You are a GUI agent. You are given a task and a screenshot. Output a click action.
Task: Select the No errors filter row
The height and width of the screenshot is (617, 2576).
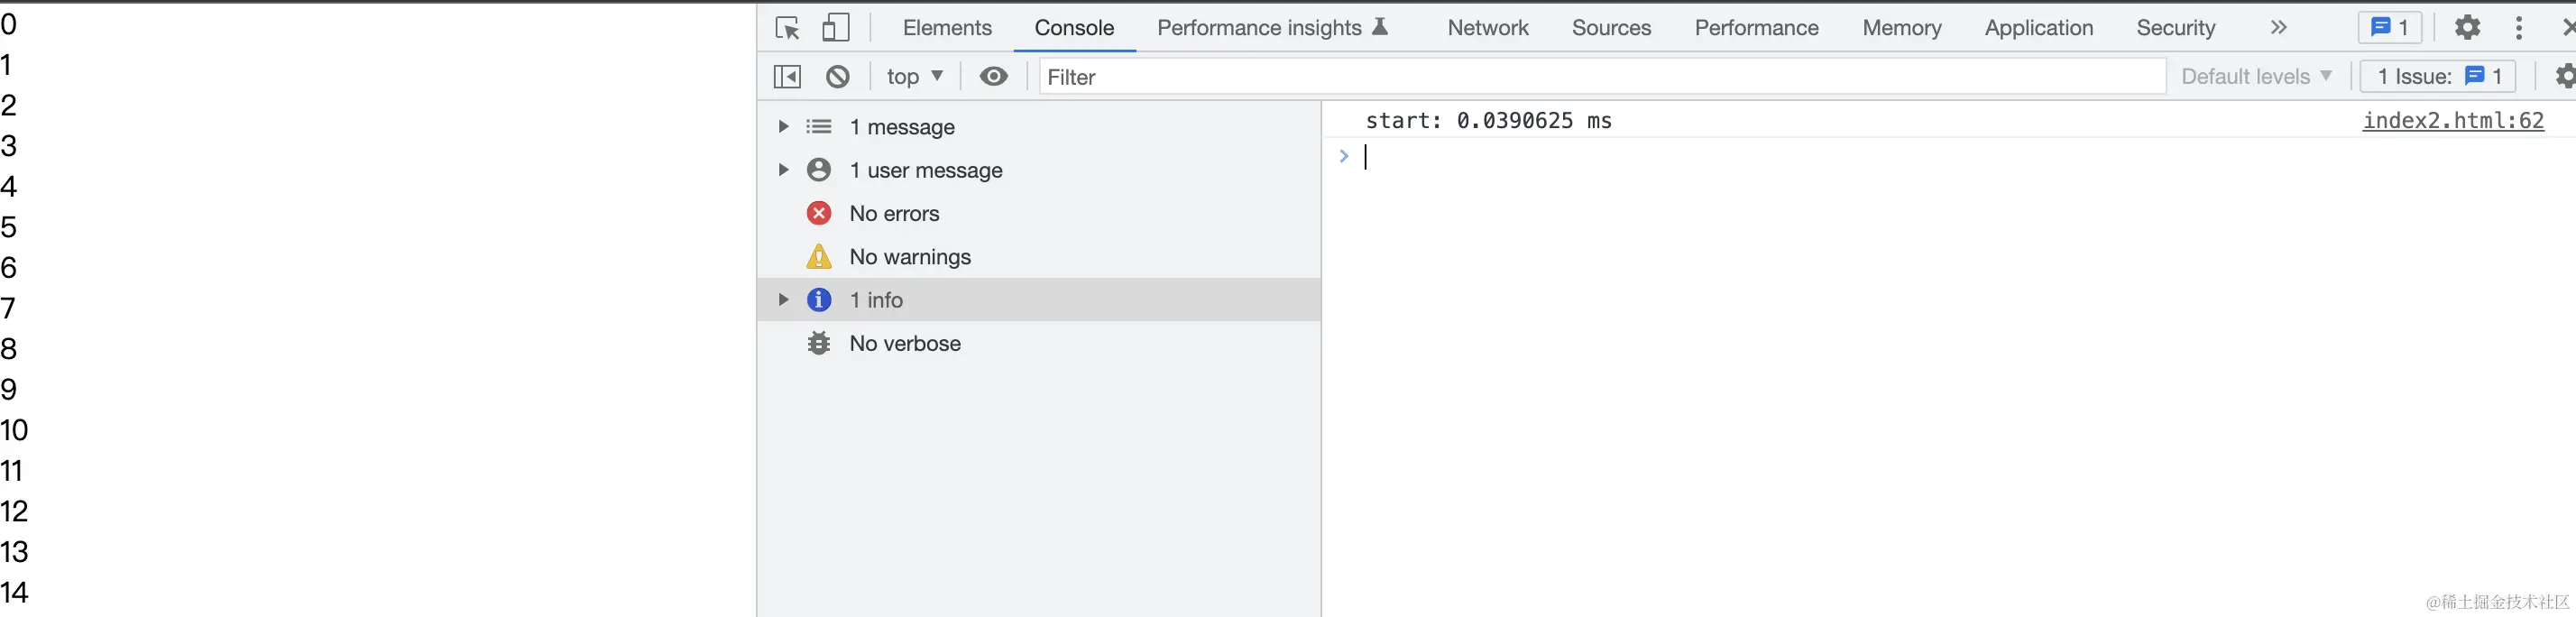tap(894, 214)
